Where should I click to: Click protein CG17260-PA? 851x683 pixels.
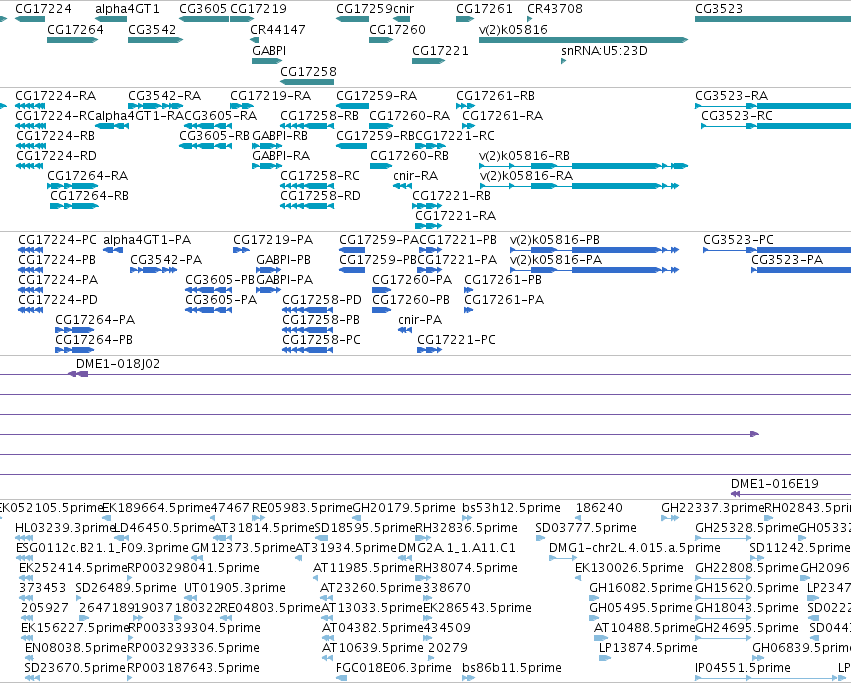412,280
